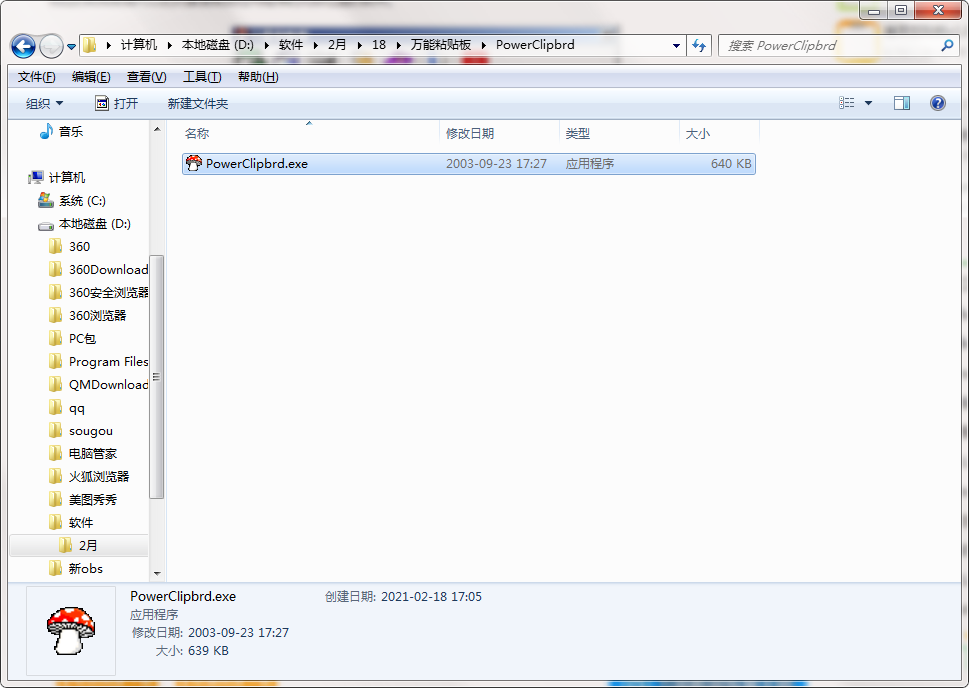Open the 360安全浏览器 folder
This screenshot has height=688, width=969.
(108, 292)
